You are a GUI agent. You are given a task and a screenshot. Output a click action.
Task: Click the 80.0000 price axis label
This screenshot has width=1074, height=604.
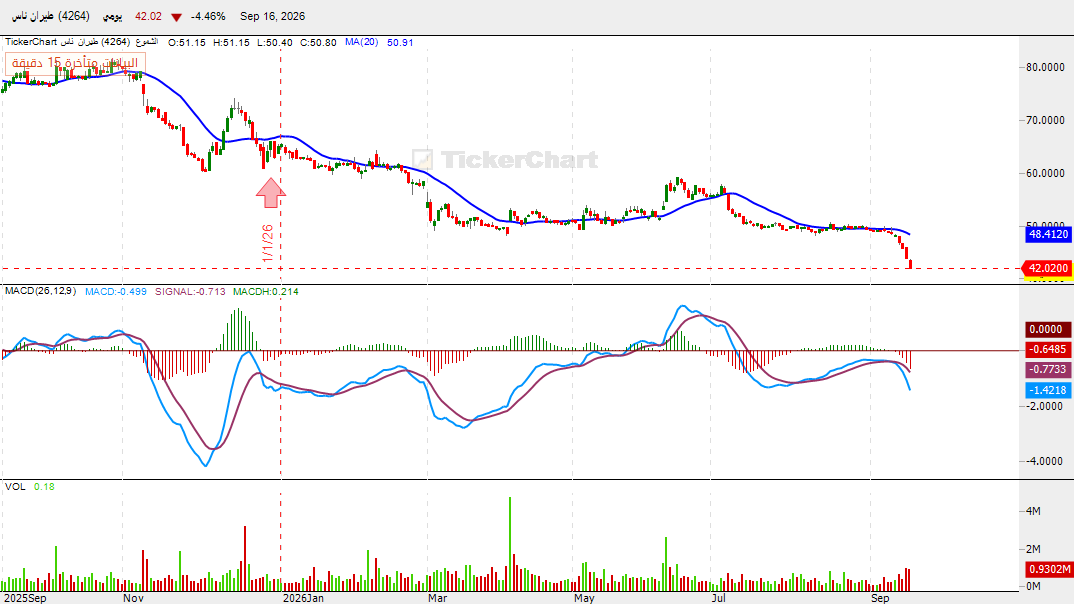coord(1045,67)
